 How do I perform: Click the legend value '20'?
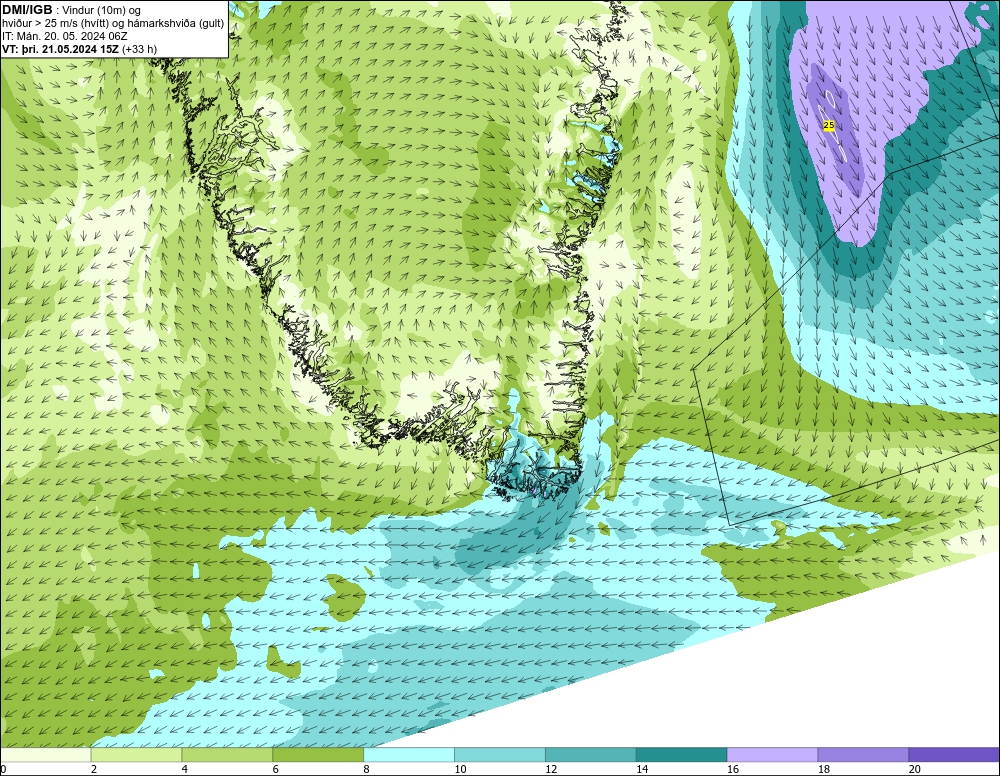915,769
